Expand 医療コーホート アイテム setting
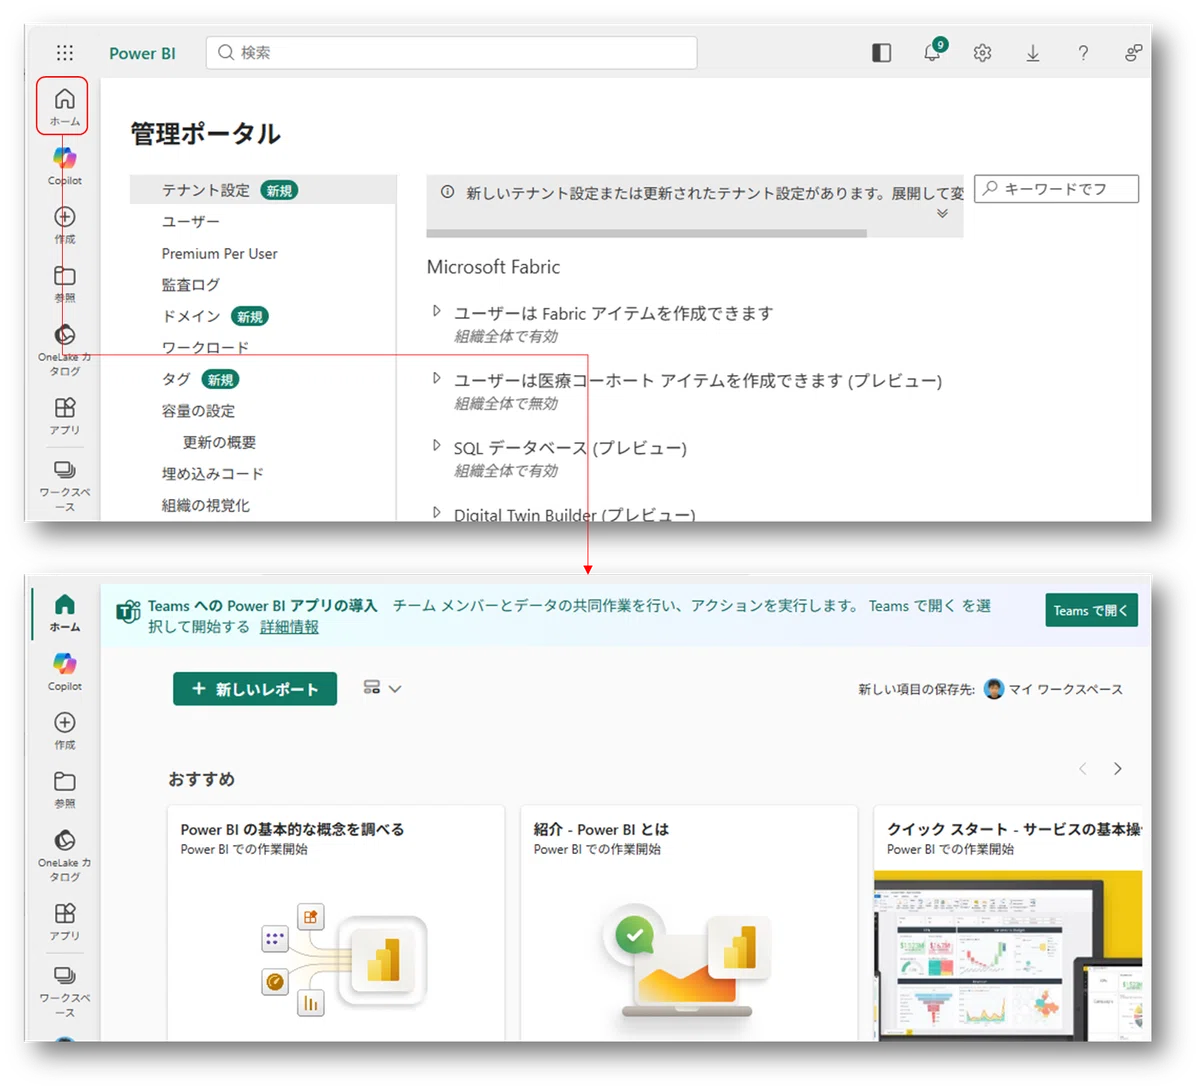1200x1090 pixels. (436, 378)
